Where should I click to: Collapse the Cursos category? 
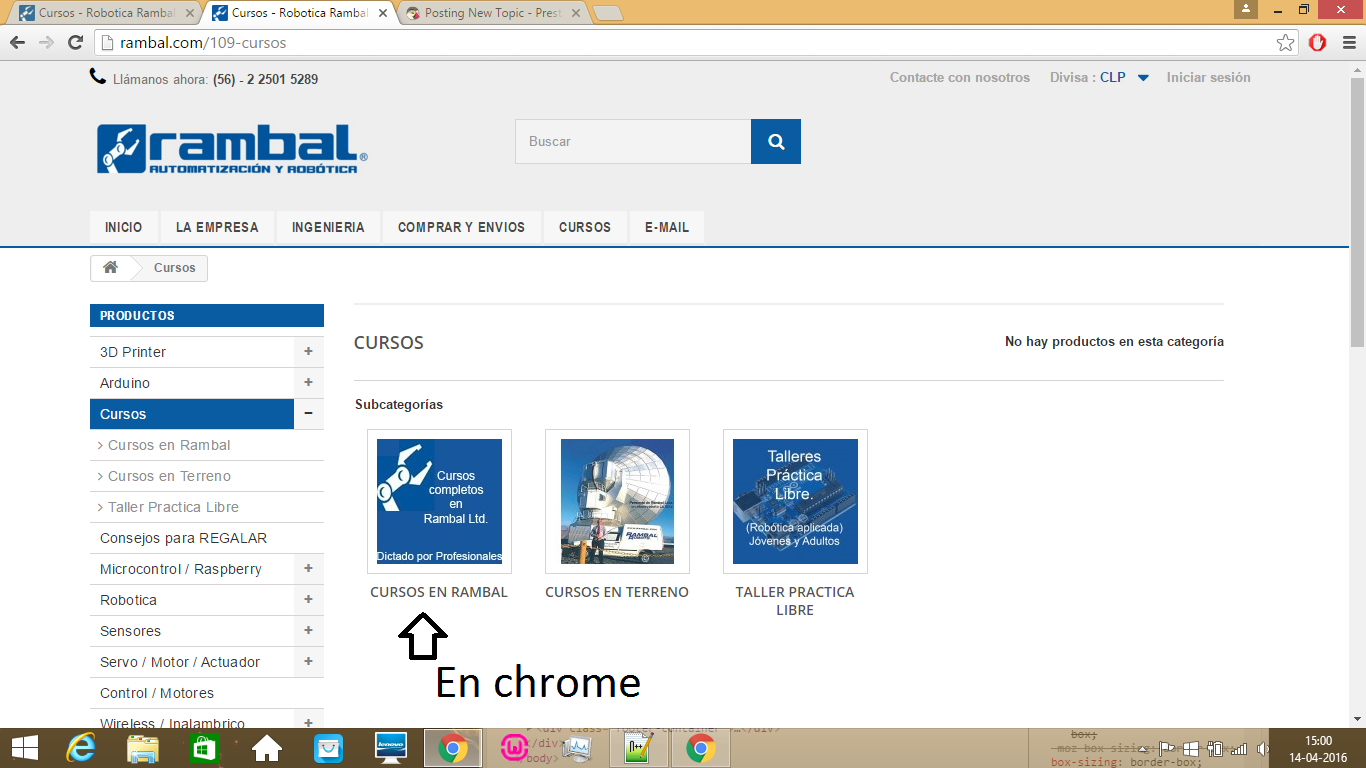(x=308, y=414)
